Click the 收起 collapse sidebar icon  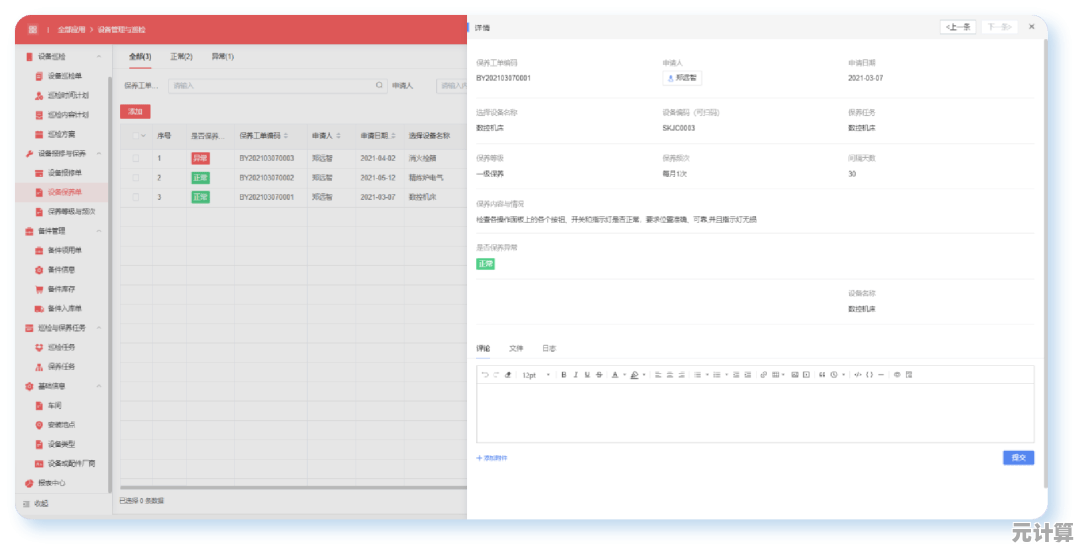point(27,504)
